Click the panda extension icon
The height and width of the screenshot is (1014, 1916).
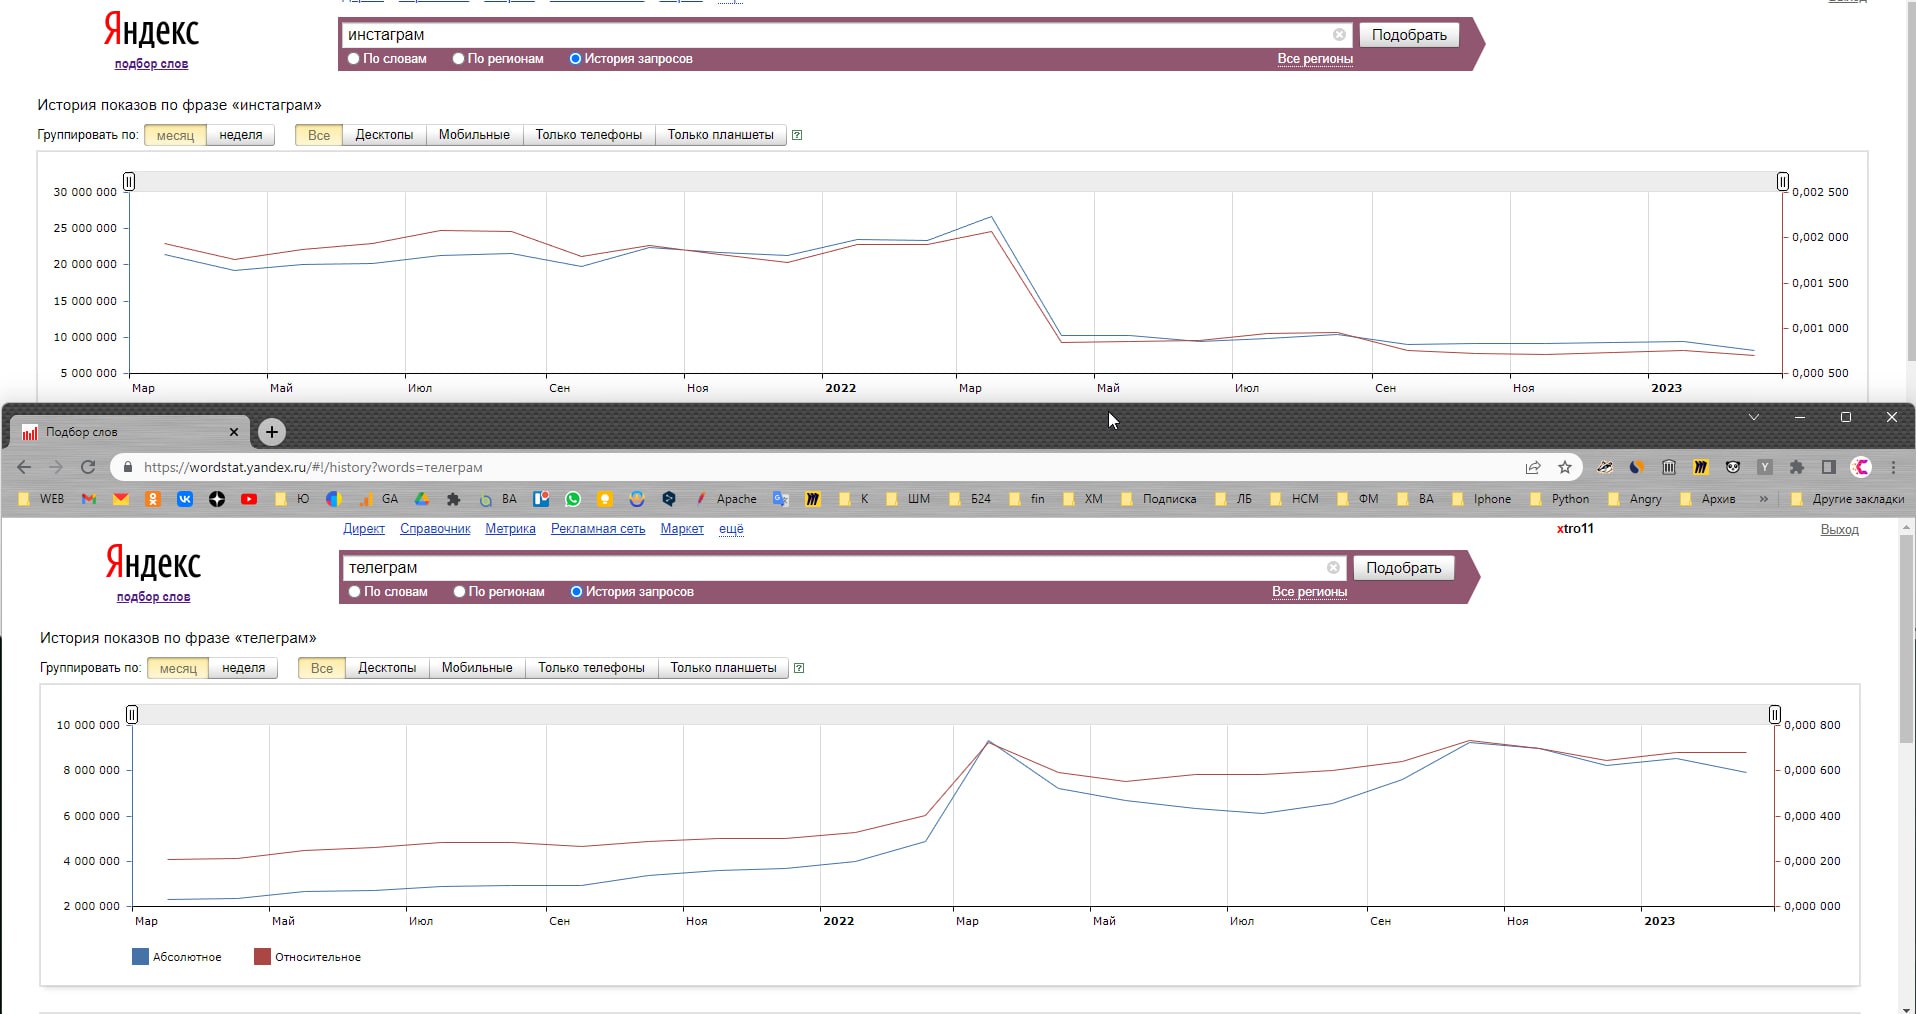[x=1733, y=467]
